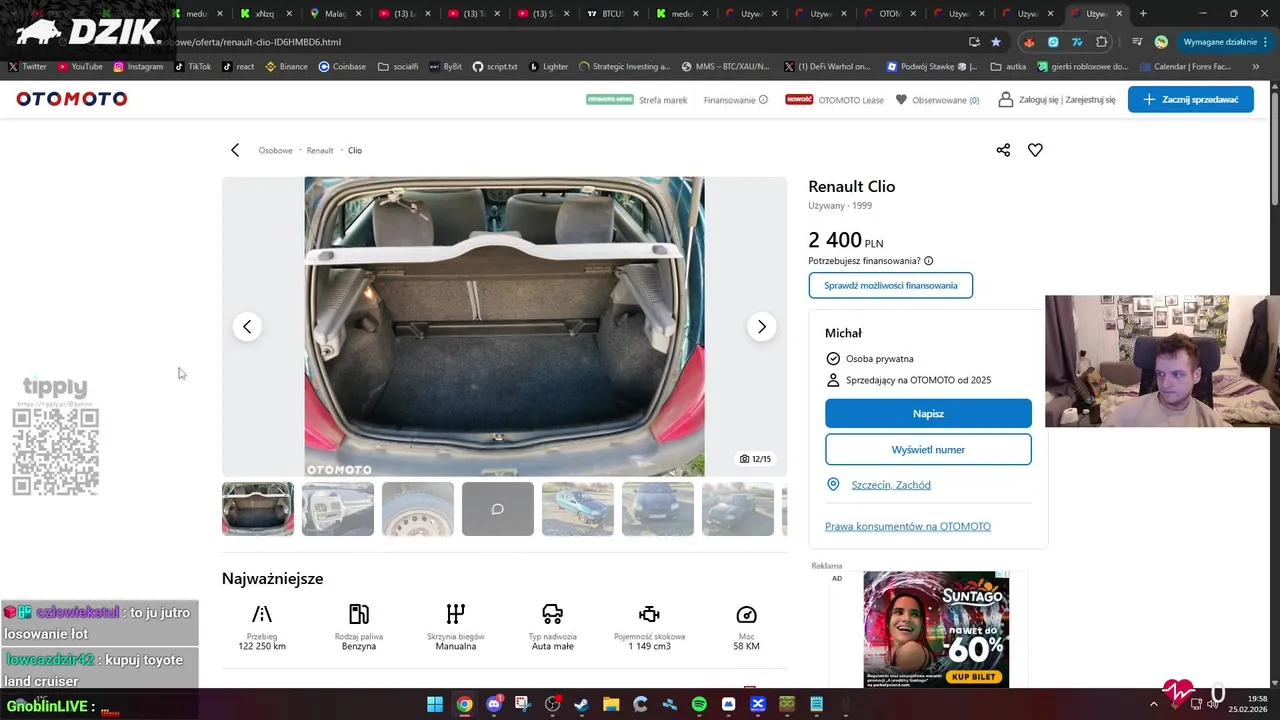Open the Instagram bookmark
1280x720 pixels.
[138, 67]
